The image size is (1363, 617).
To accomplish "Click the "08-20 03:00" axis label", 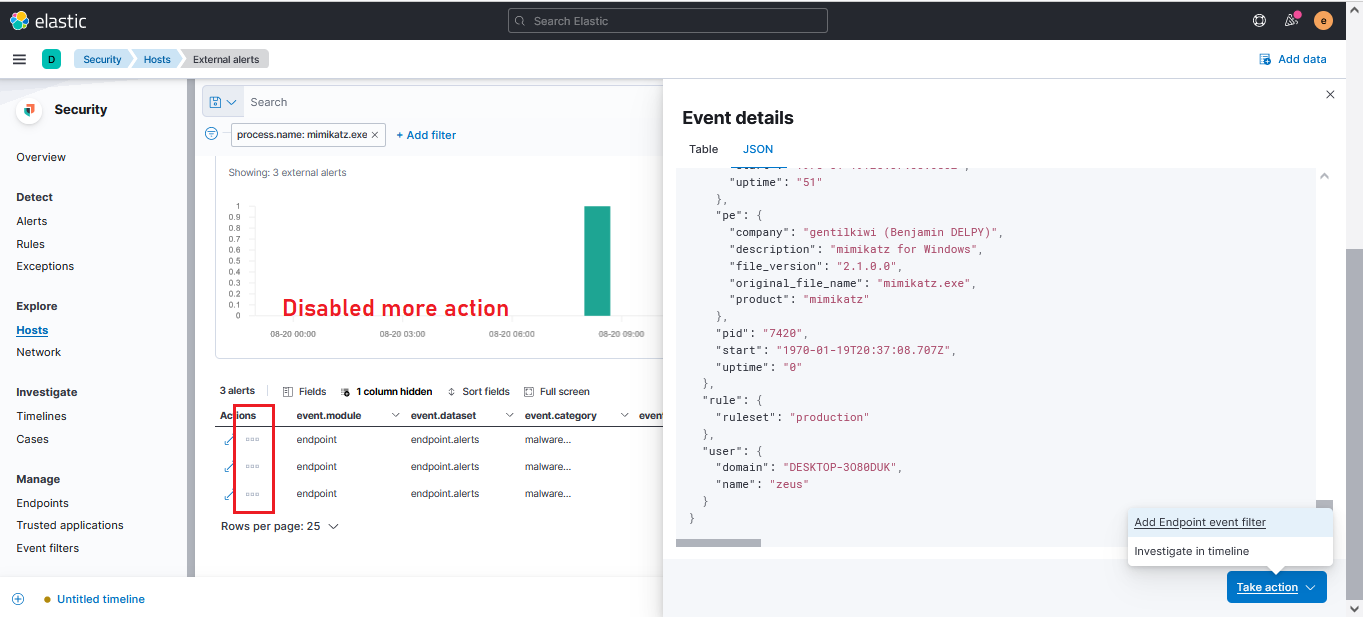I will click(402, 334).
